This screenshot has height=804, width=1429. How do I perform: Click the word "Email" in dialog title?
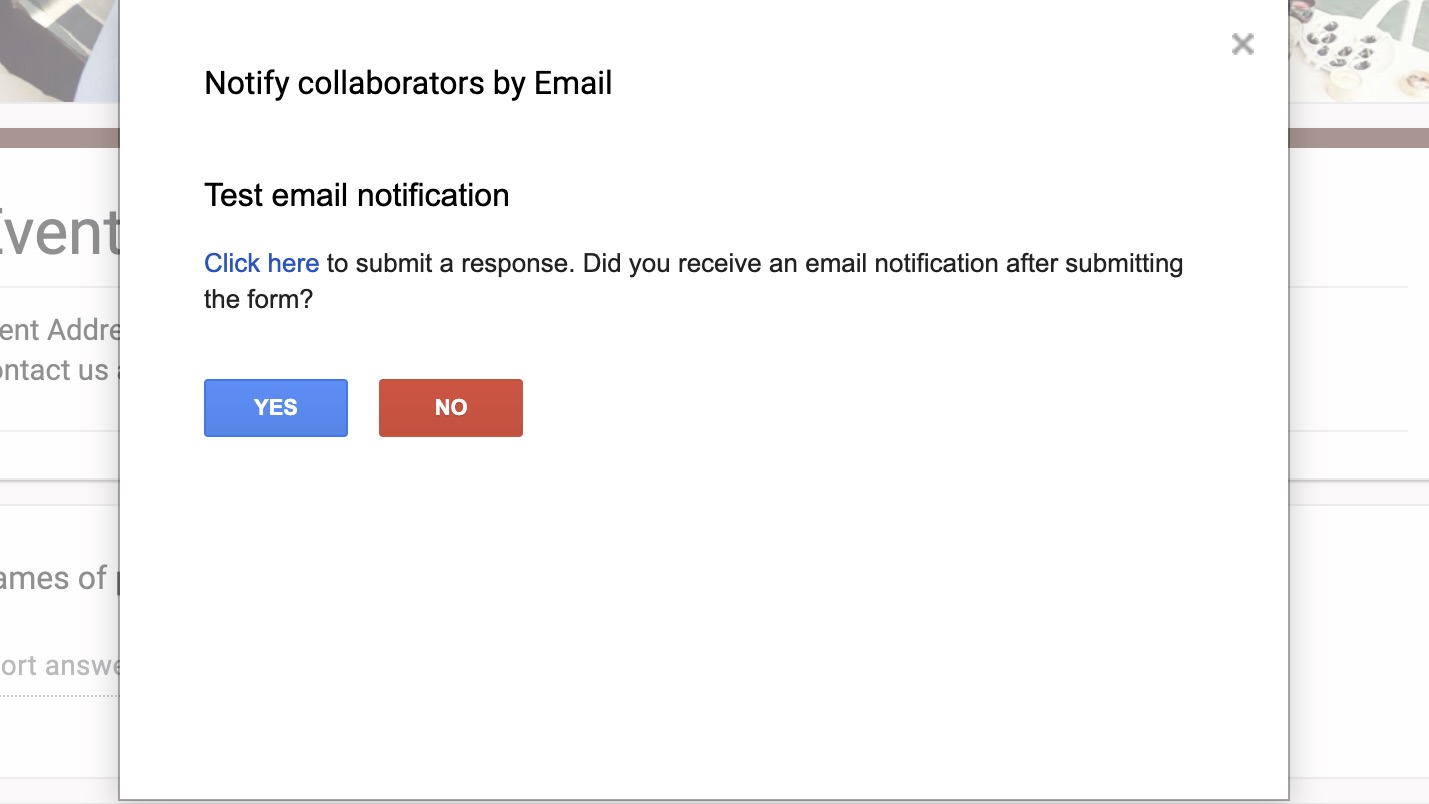pos(572,83)
